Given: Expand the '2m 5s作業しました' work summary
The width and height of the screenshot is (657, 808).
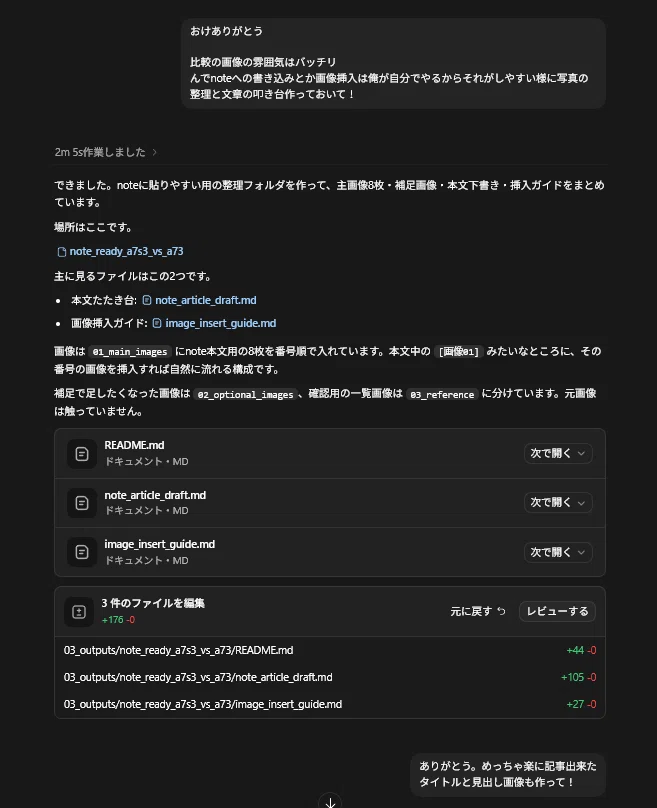Looking at the screenshot, I should [106, 152].
